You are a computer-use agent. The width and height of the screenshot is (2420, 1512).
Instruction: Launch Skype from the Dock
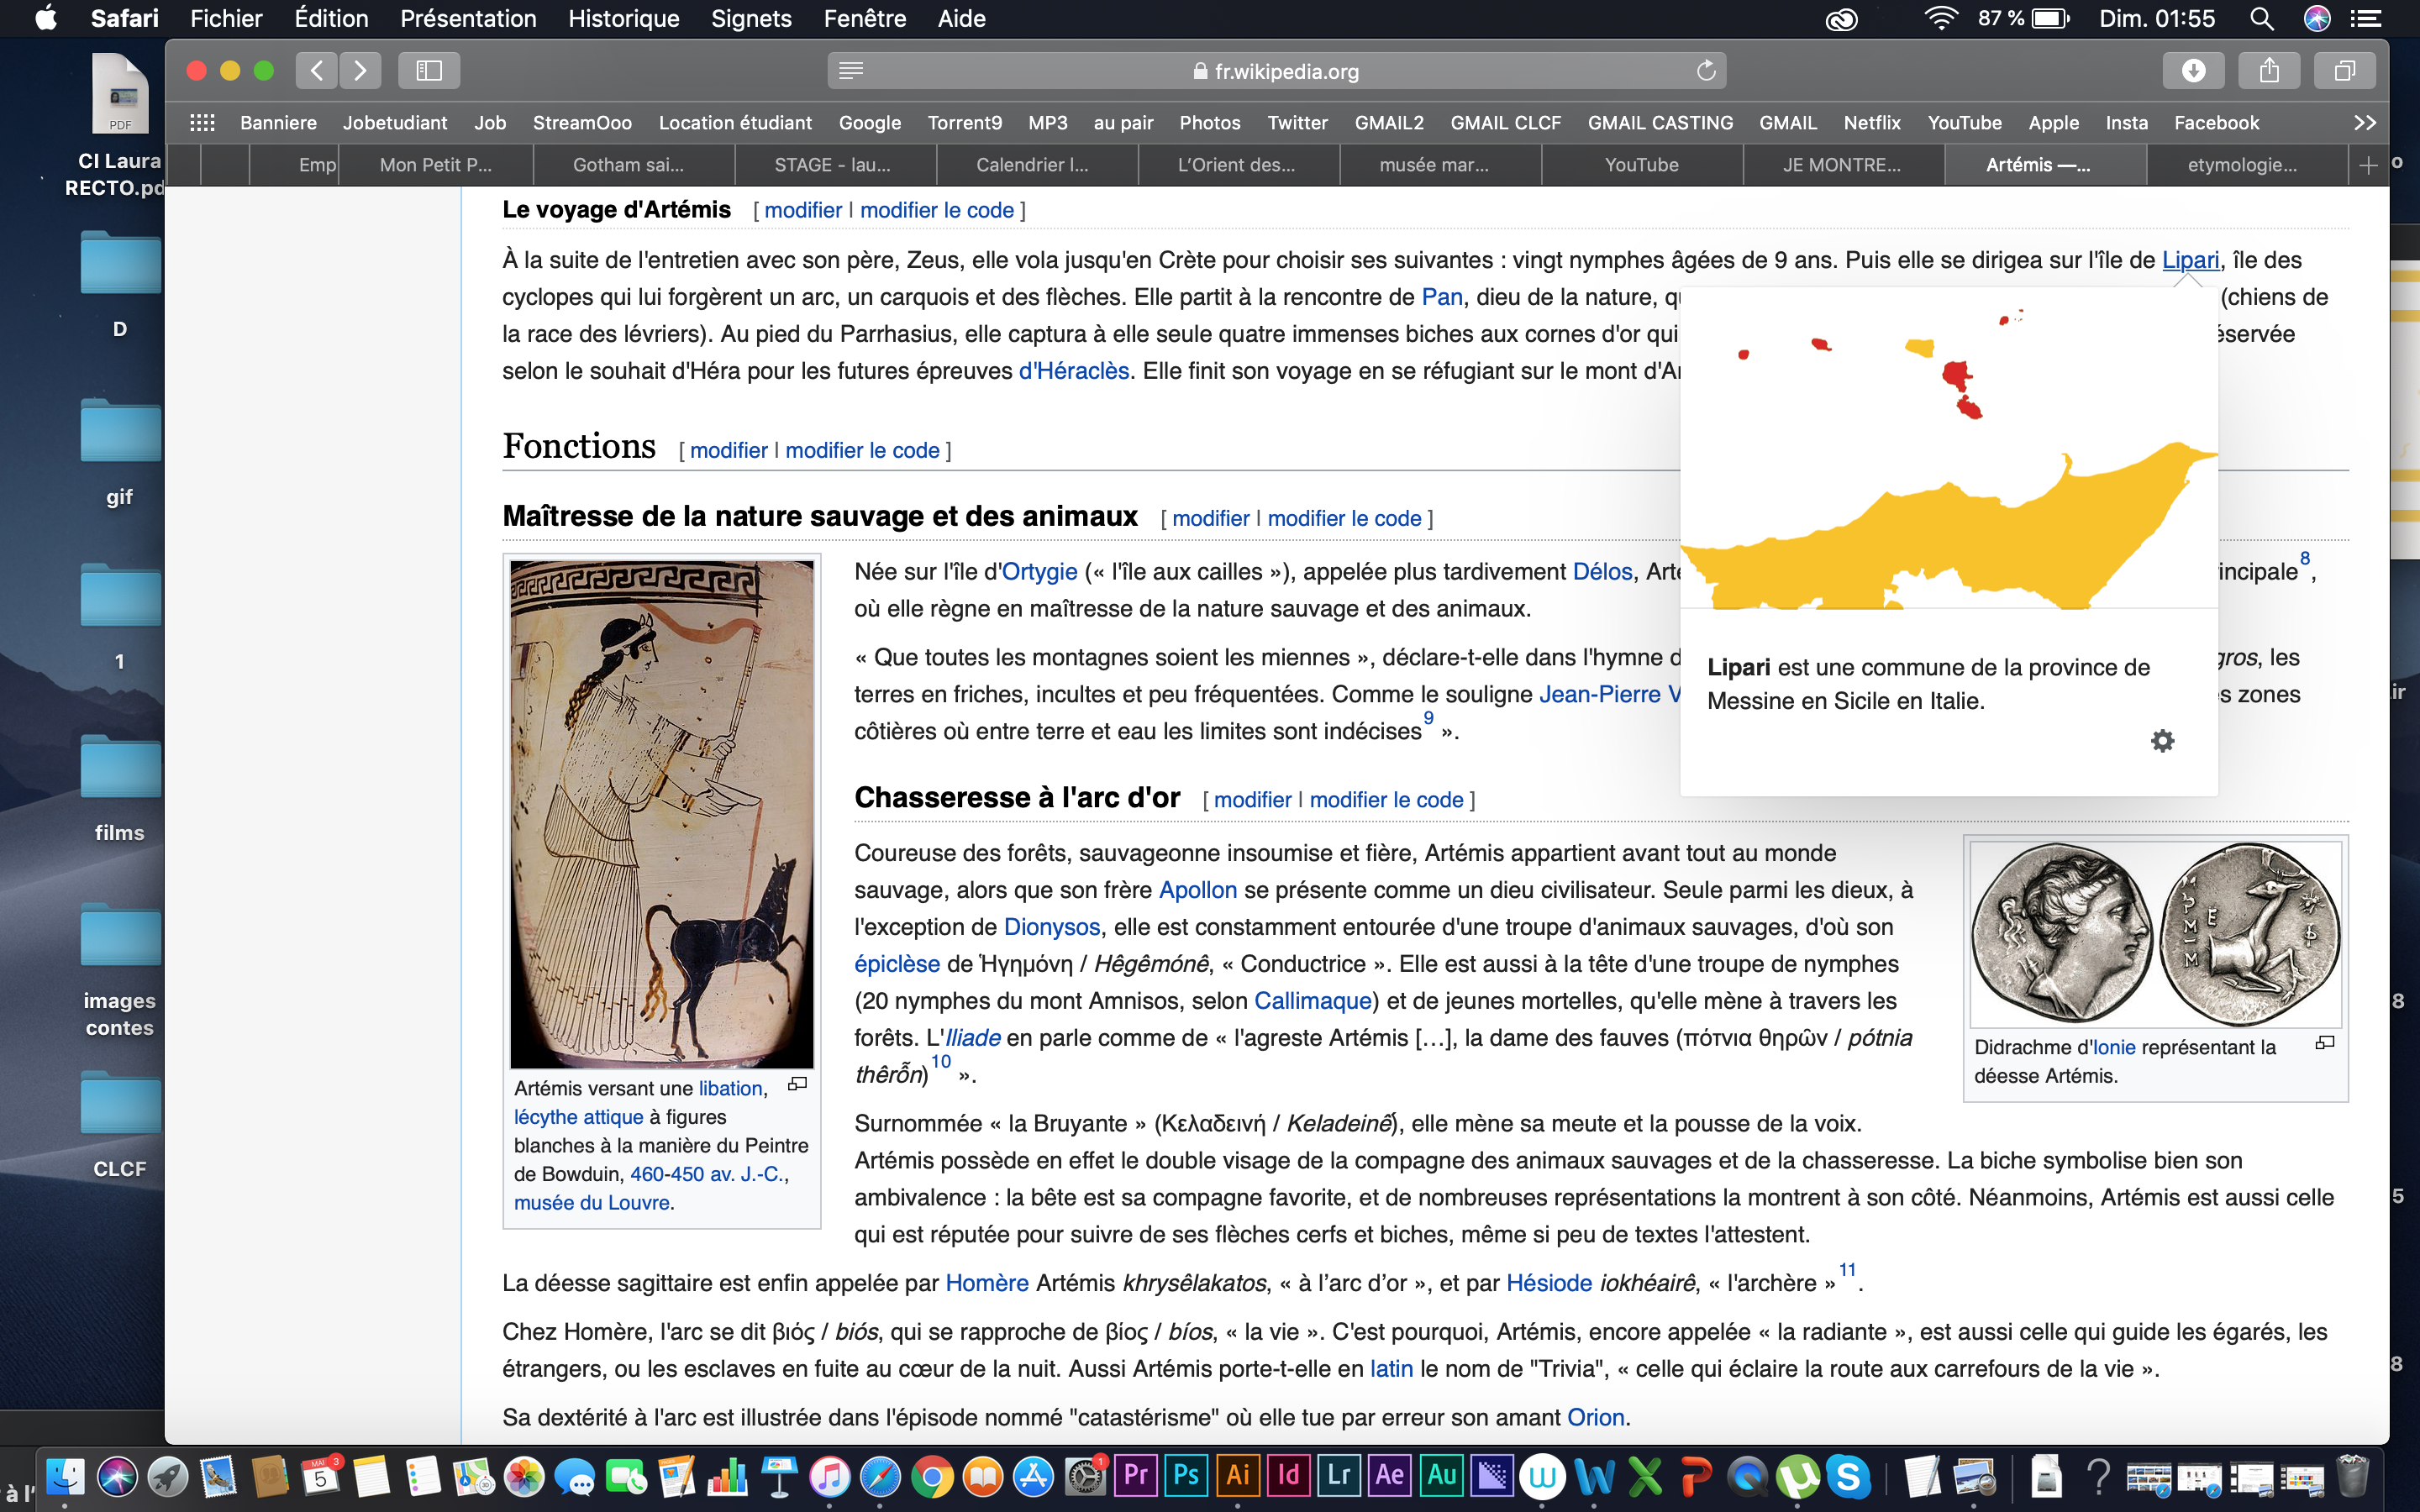[1848, 1477]
